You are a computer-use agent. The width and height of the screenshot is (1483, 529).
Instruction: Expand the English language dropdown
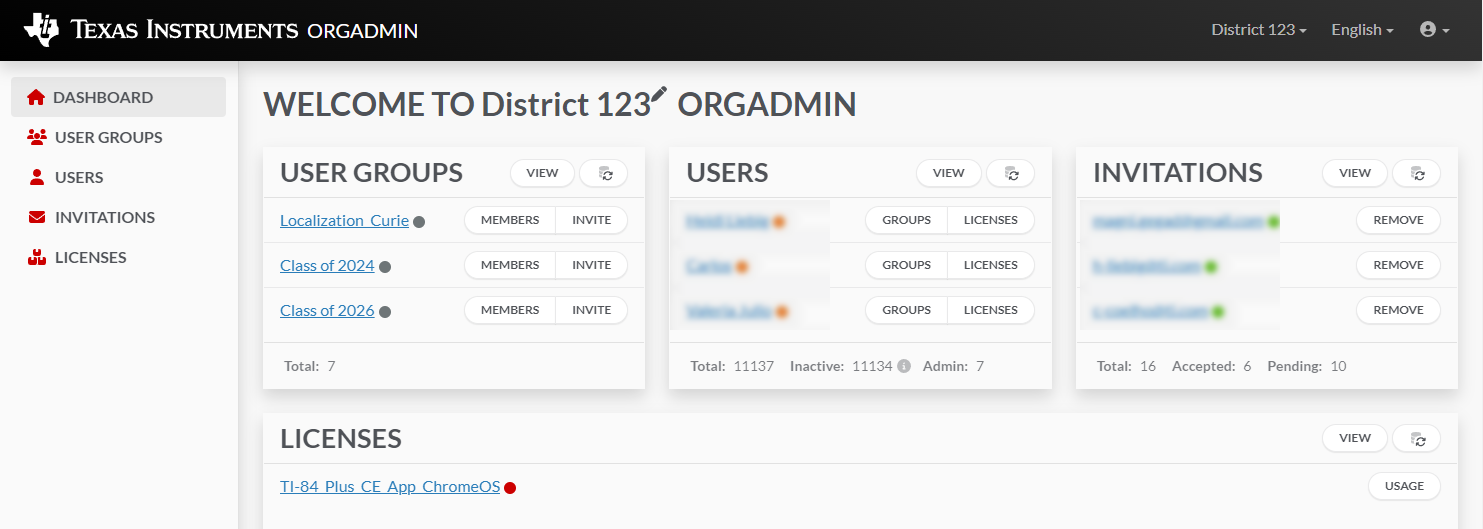pos(1362,30)
